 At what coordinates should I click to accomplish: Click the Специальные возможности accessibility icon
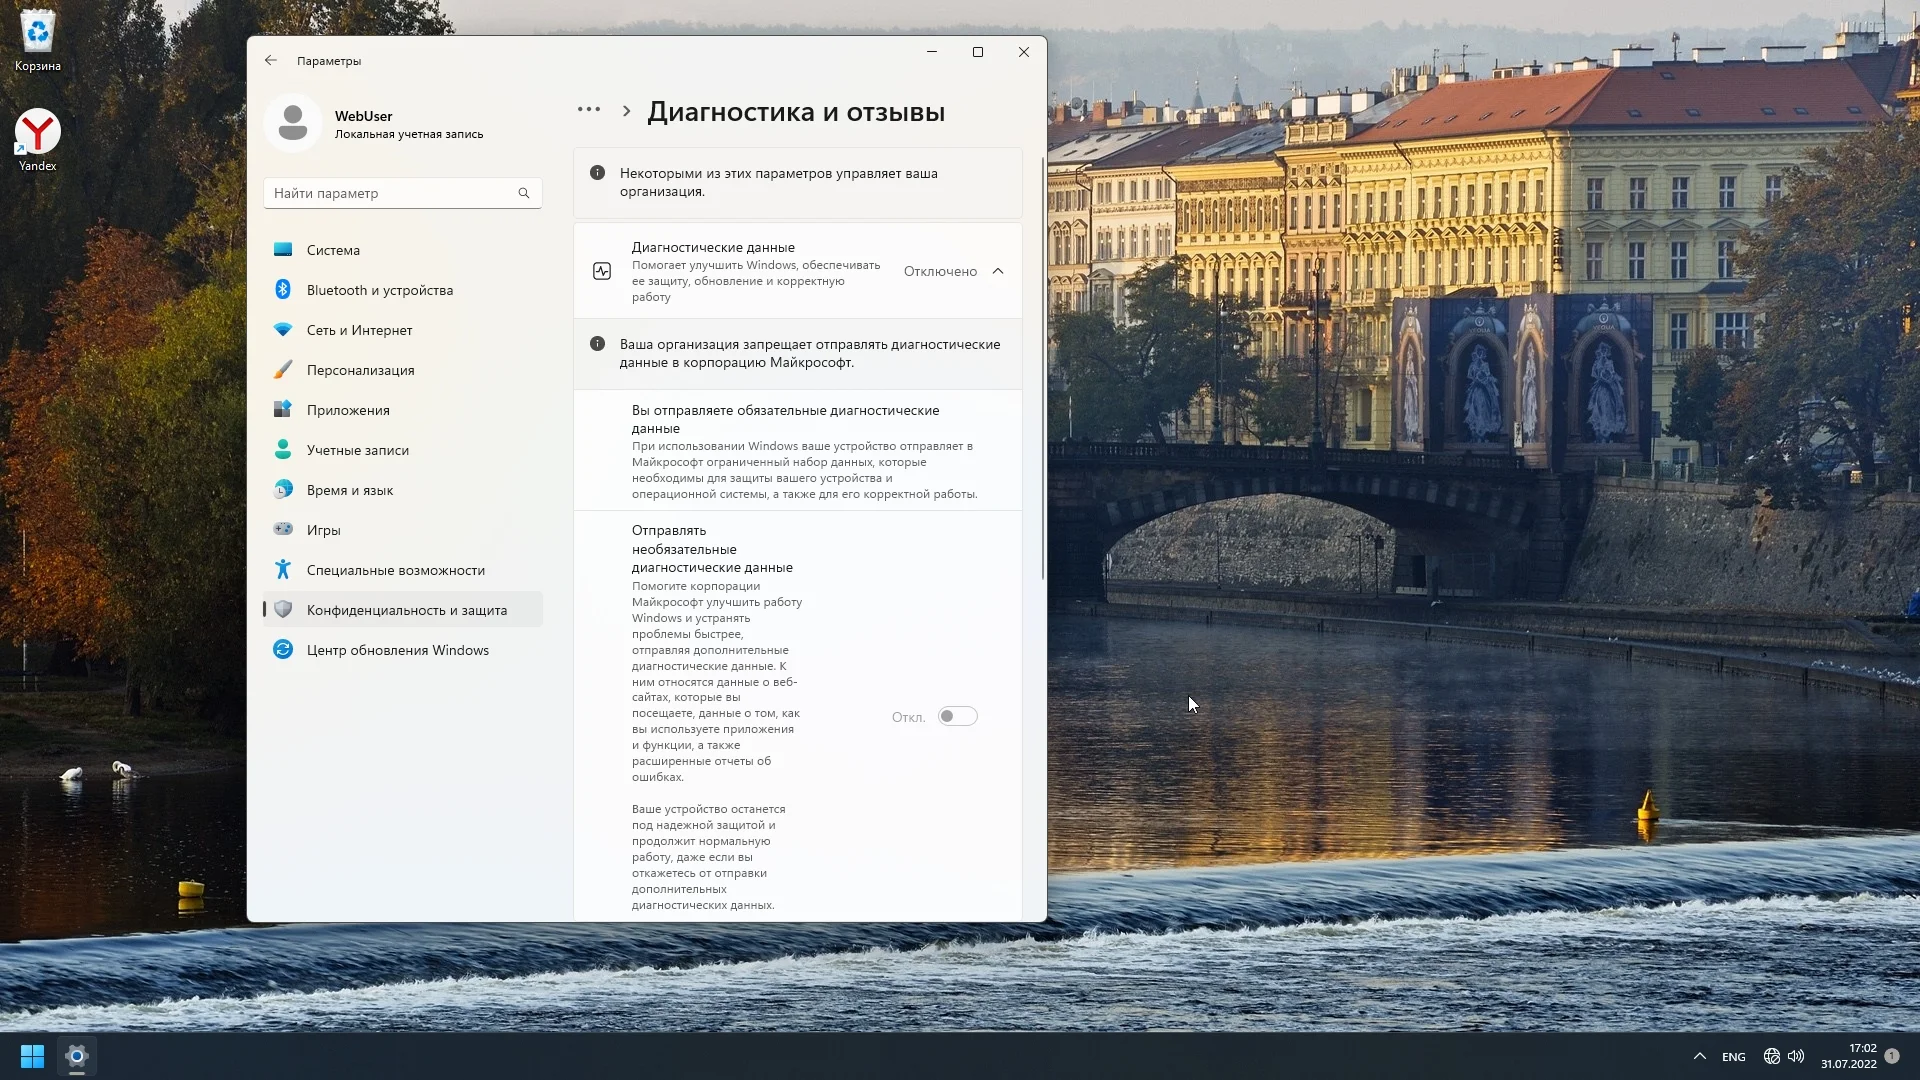pyautogui.click(x=283, y=570)
